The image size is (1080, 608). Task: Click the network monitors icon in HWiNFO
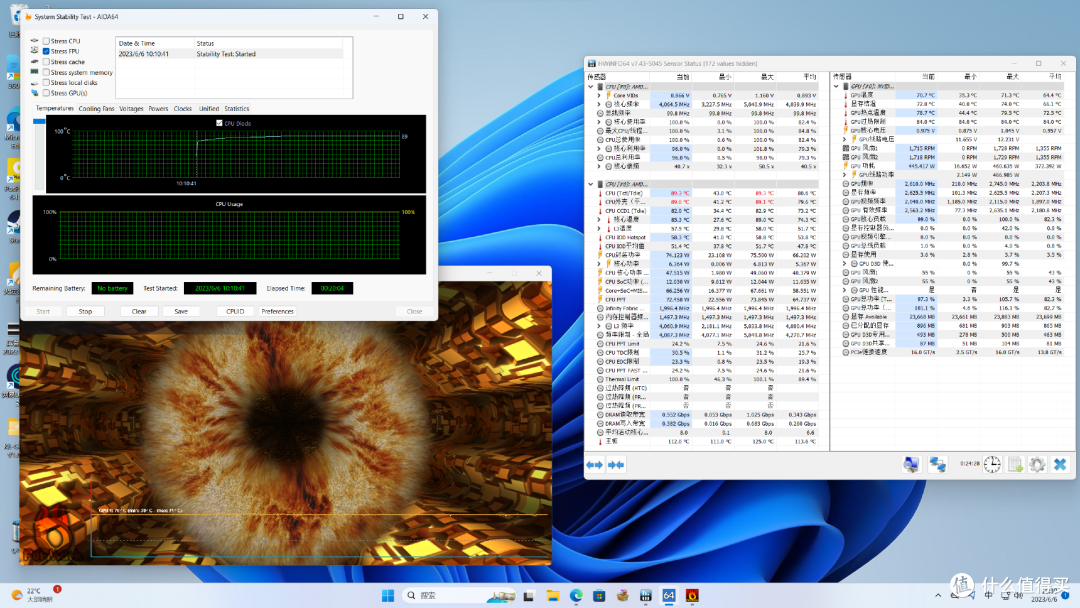[x=937, y=465]
